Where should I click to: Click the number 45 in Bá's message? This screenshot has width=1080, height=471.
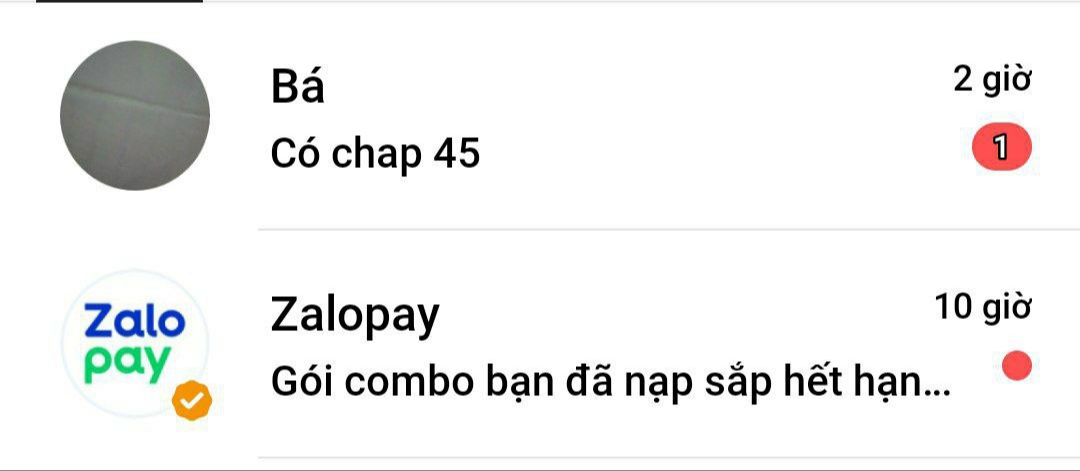tap(457, 154)
